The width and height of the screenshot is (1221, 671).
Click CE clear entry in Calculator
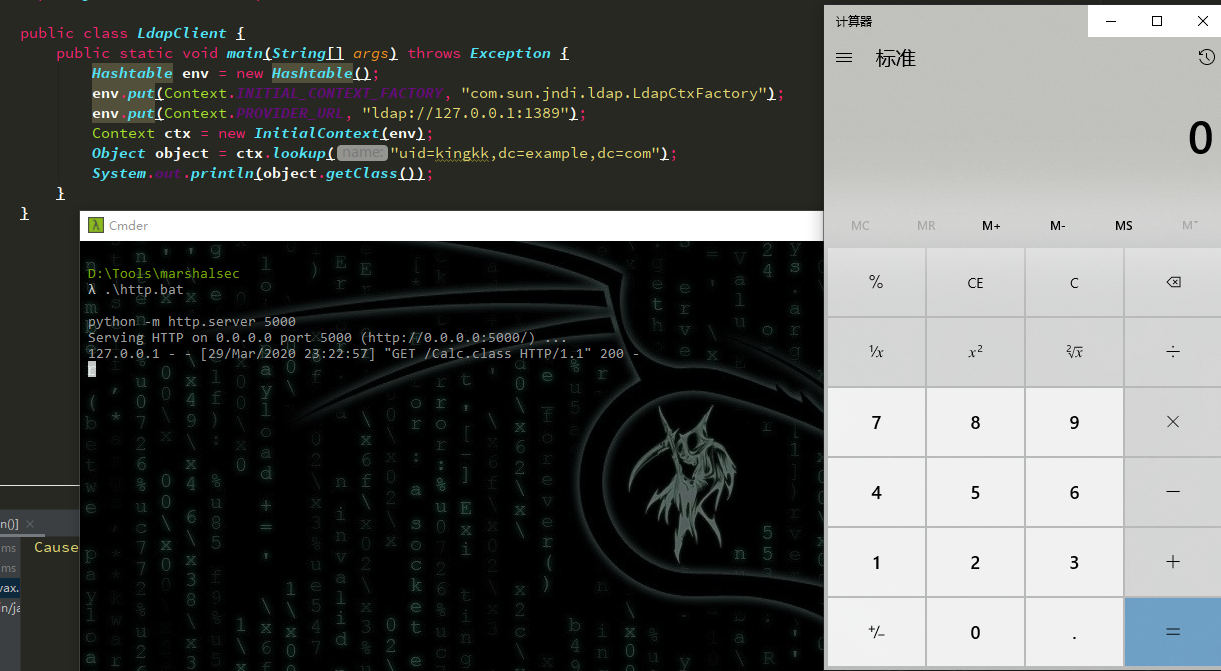(975, 283)
